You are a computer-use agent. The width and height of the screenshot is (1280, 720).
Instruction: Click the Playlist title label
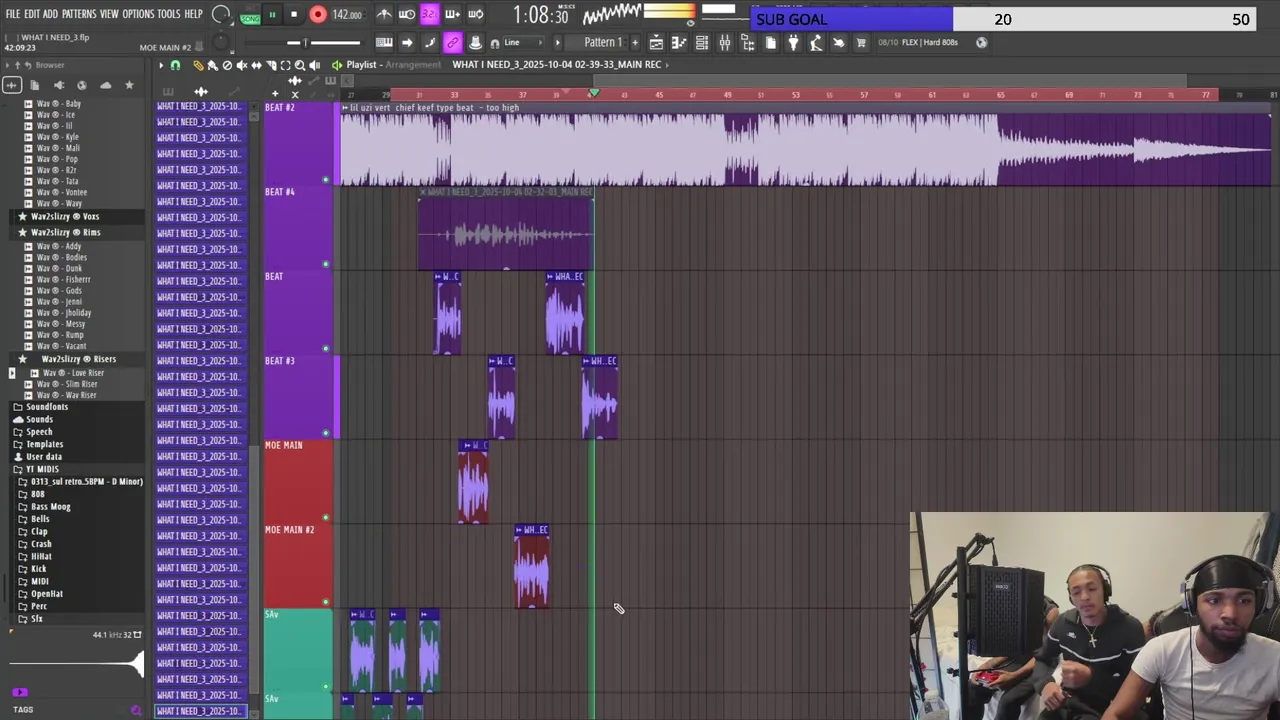coord(362,64)
